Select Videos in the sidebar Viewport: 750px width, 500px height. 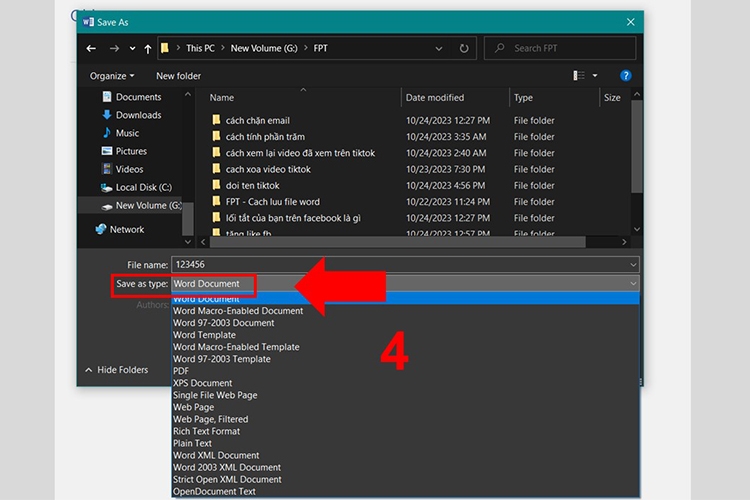(122, 169)
